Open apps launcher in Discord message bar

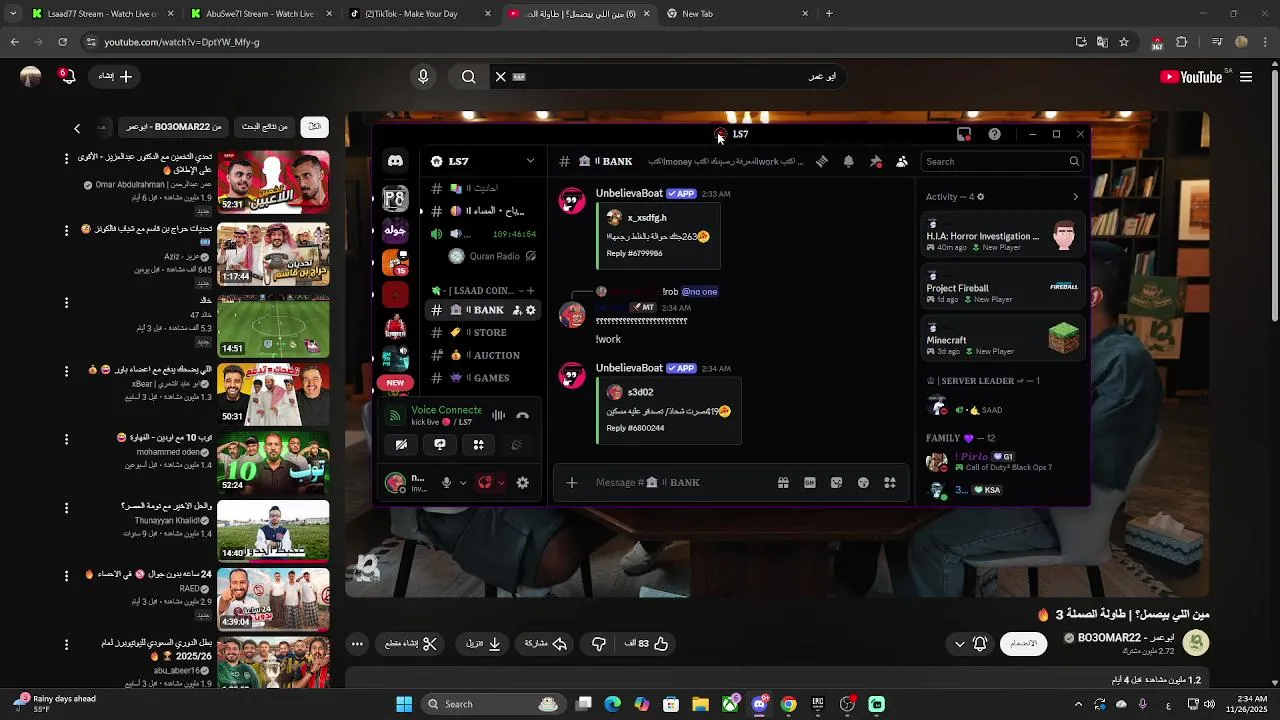889,483
